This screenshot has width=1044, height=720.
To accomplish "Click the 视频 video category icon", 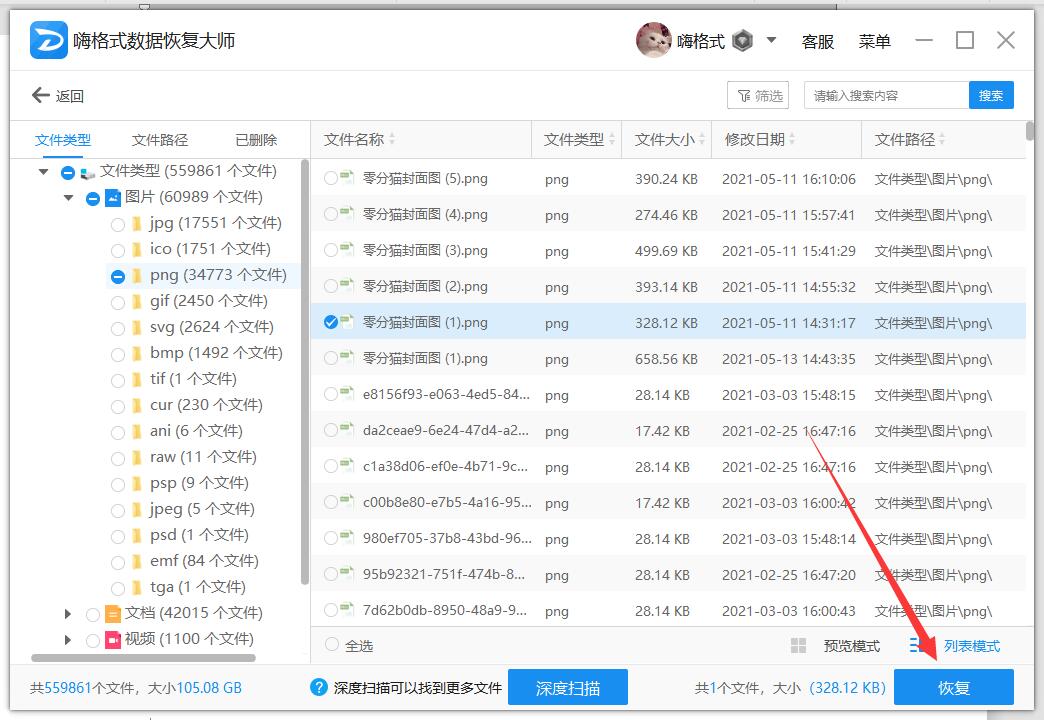I will click(x=113, y=639).
